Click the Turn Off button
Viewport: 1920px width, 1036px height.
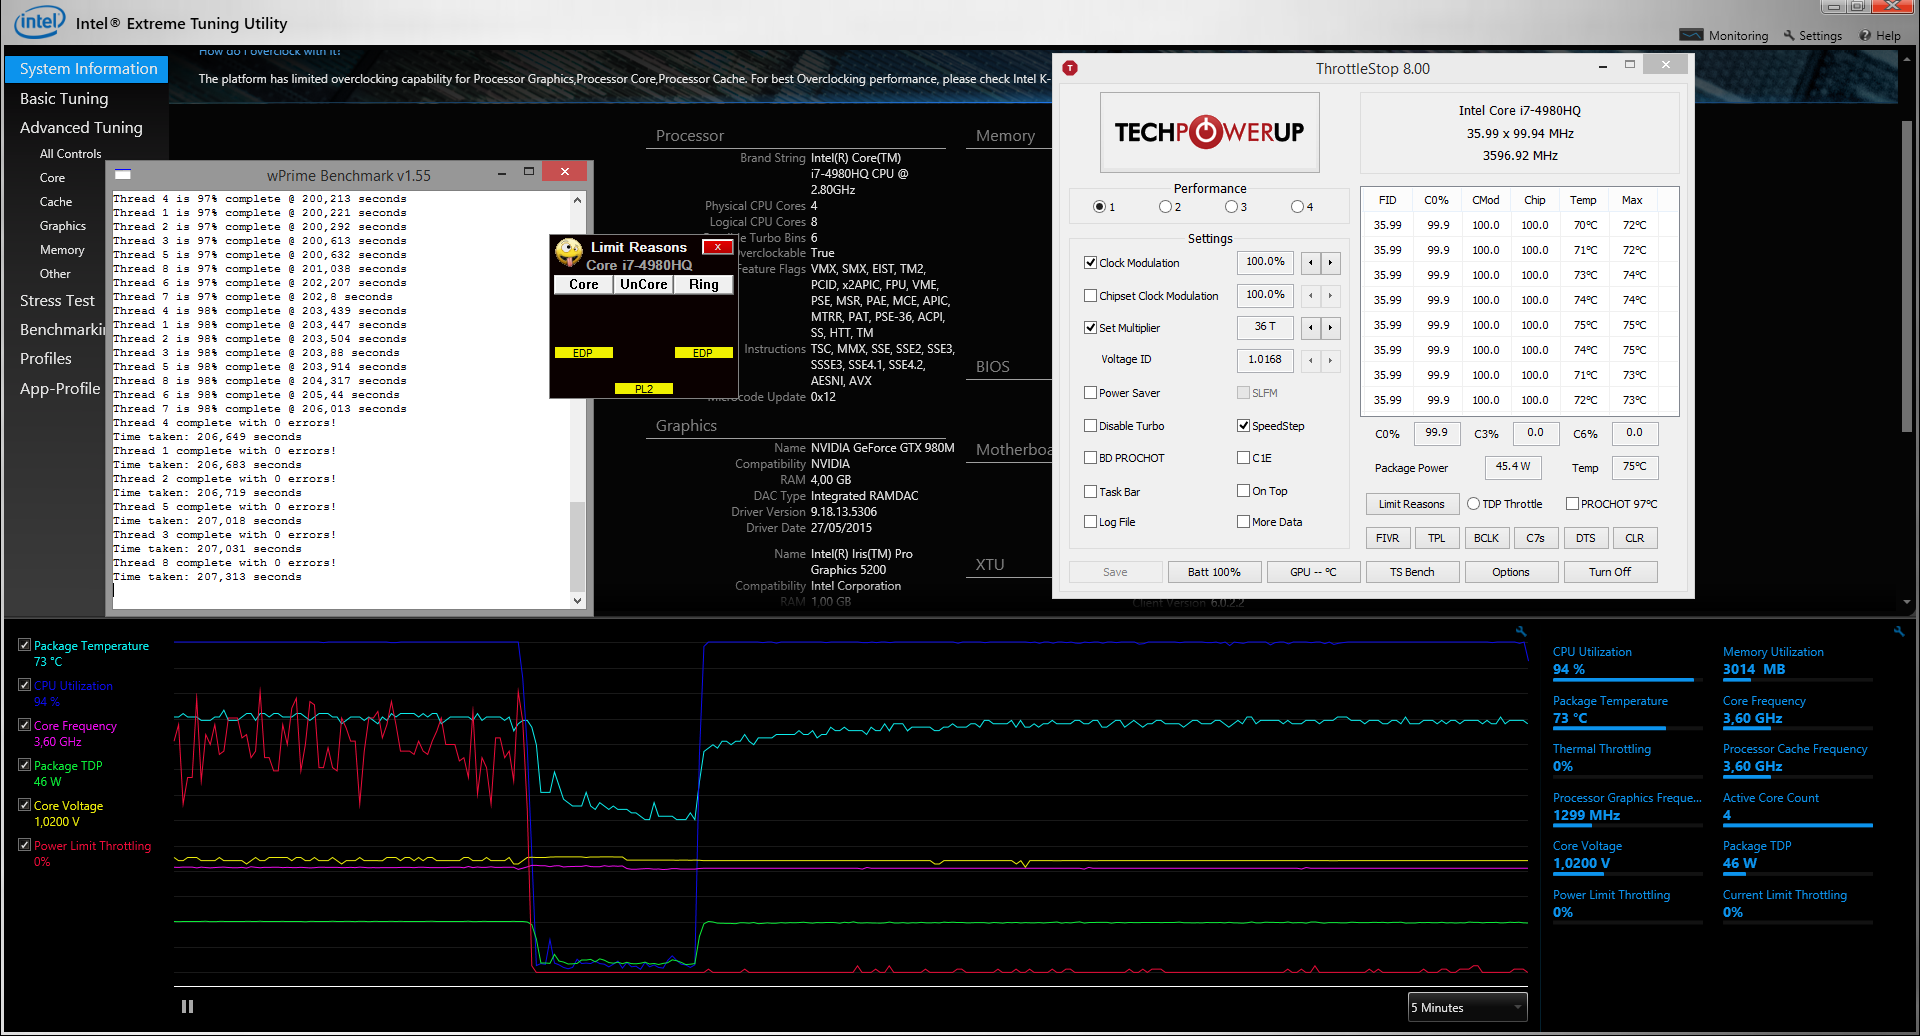point(1610,572)
